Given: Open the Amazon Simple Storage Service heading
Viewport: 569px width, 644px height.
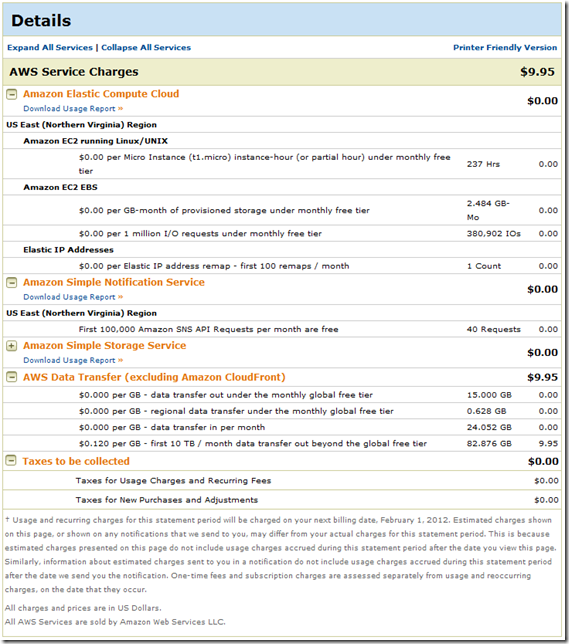Looking at the screenshot, I should [x=104, y=346].
